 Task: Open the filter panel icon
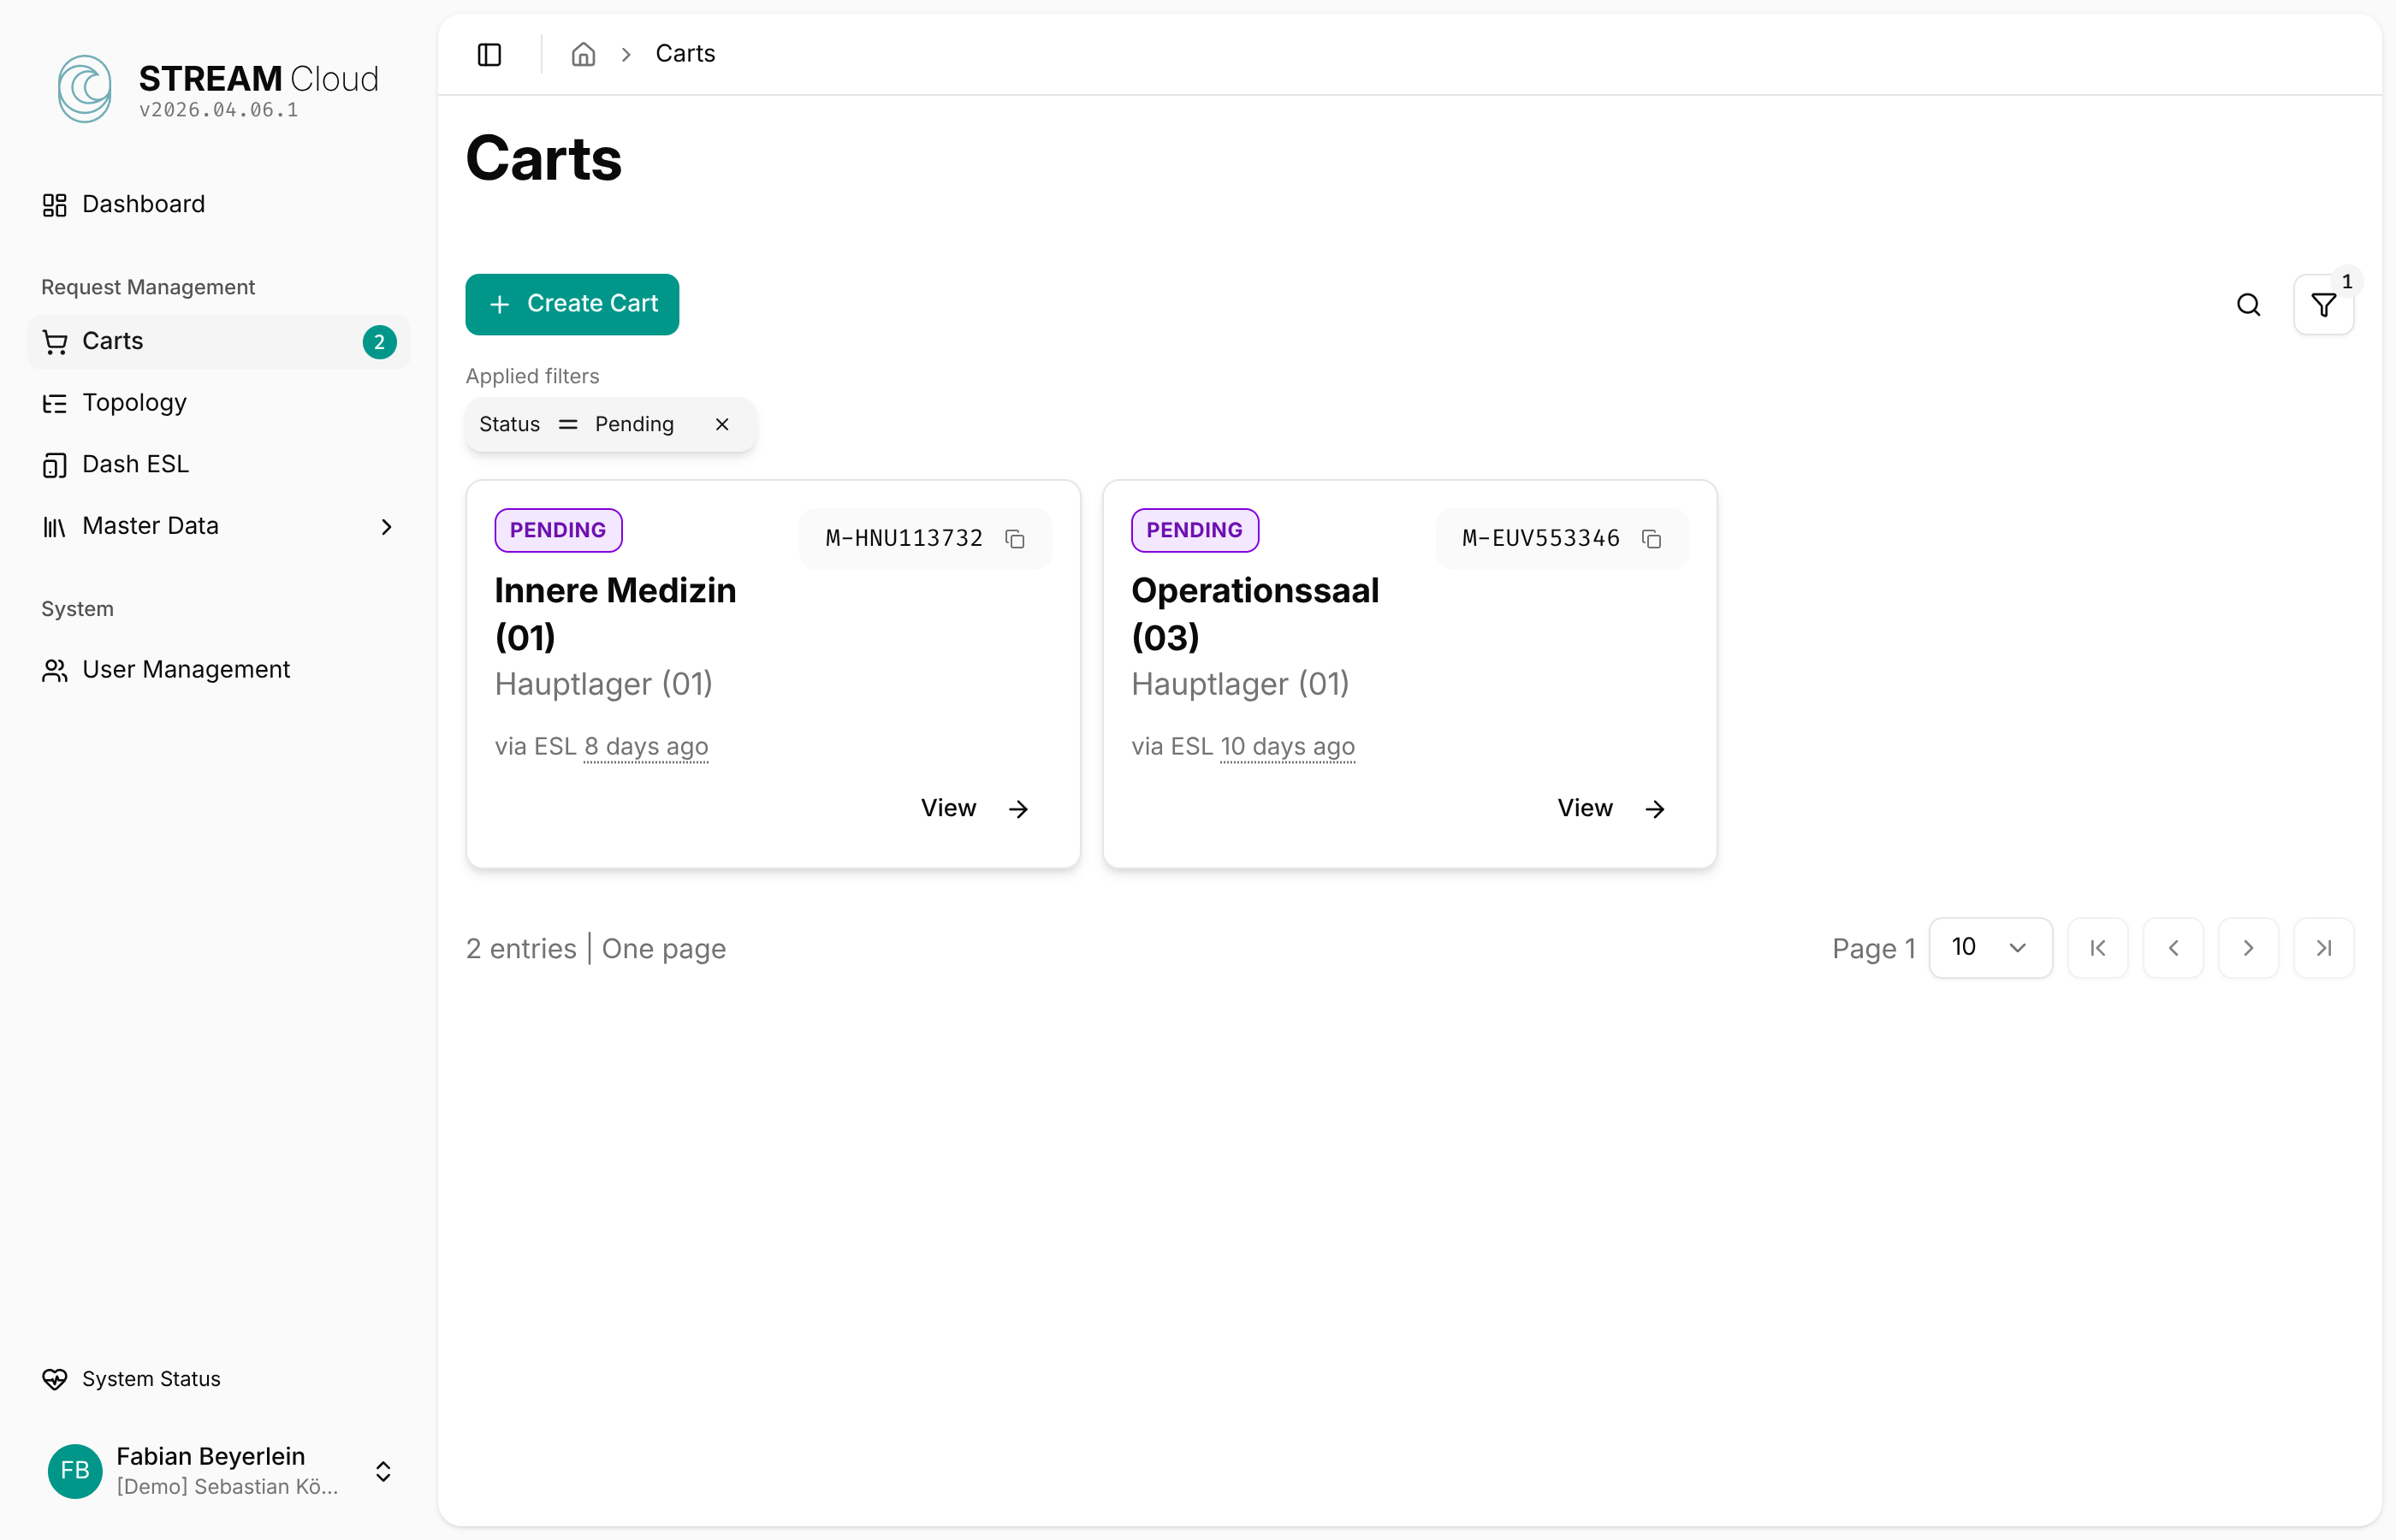(x=2322, y=305)
